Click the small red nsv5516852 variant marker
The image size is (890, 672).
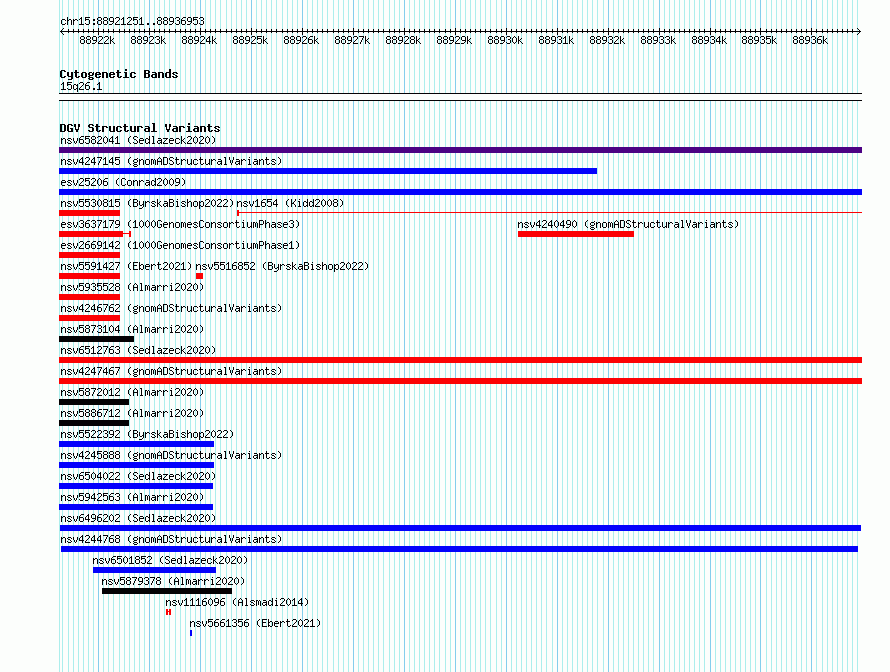click(199, 276)
